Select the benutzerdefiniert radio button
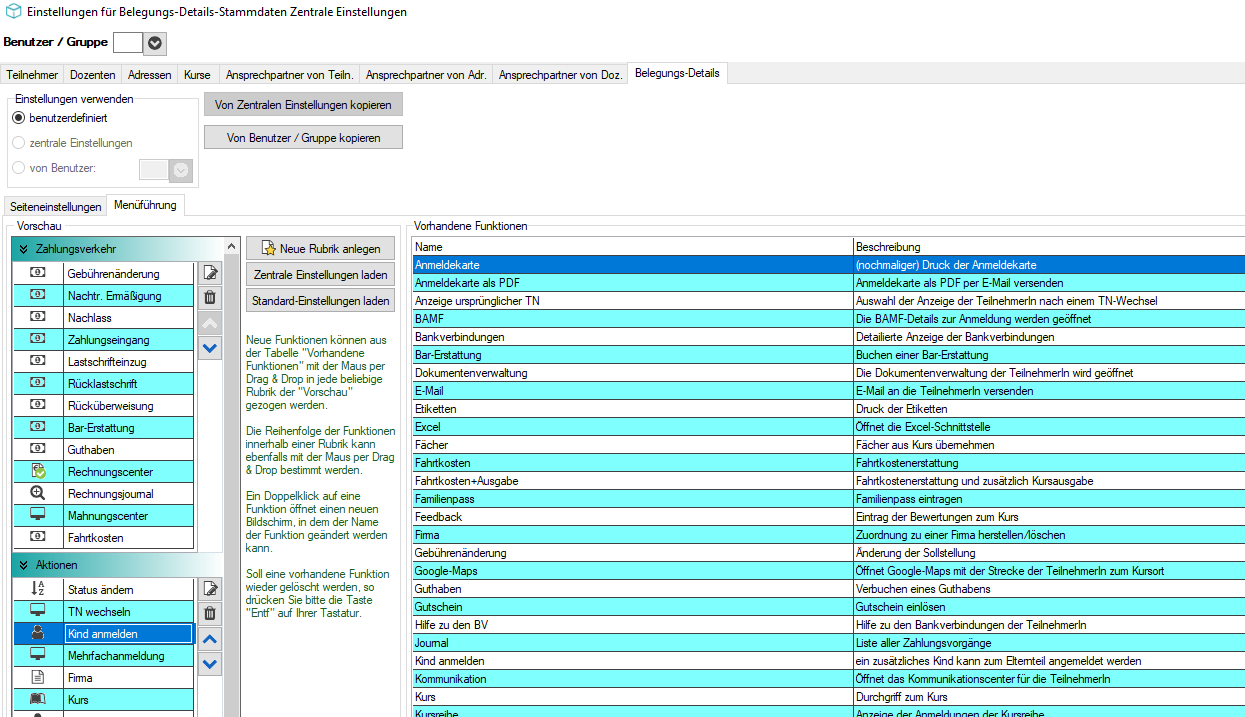This screenshot has width=1245, height=717. (x=19, y=118)
